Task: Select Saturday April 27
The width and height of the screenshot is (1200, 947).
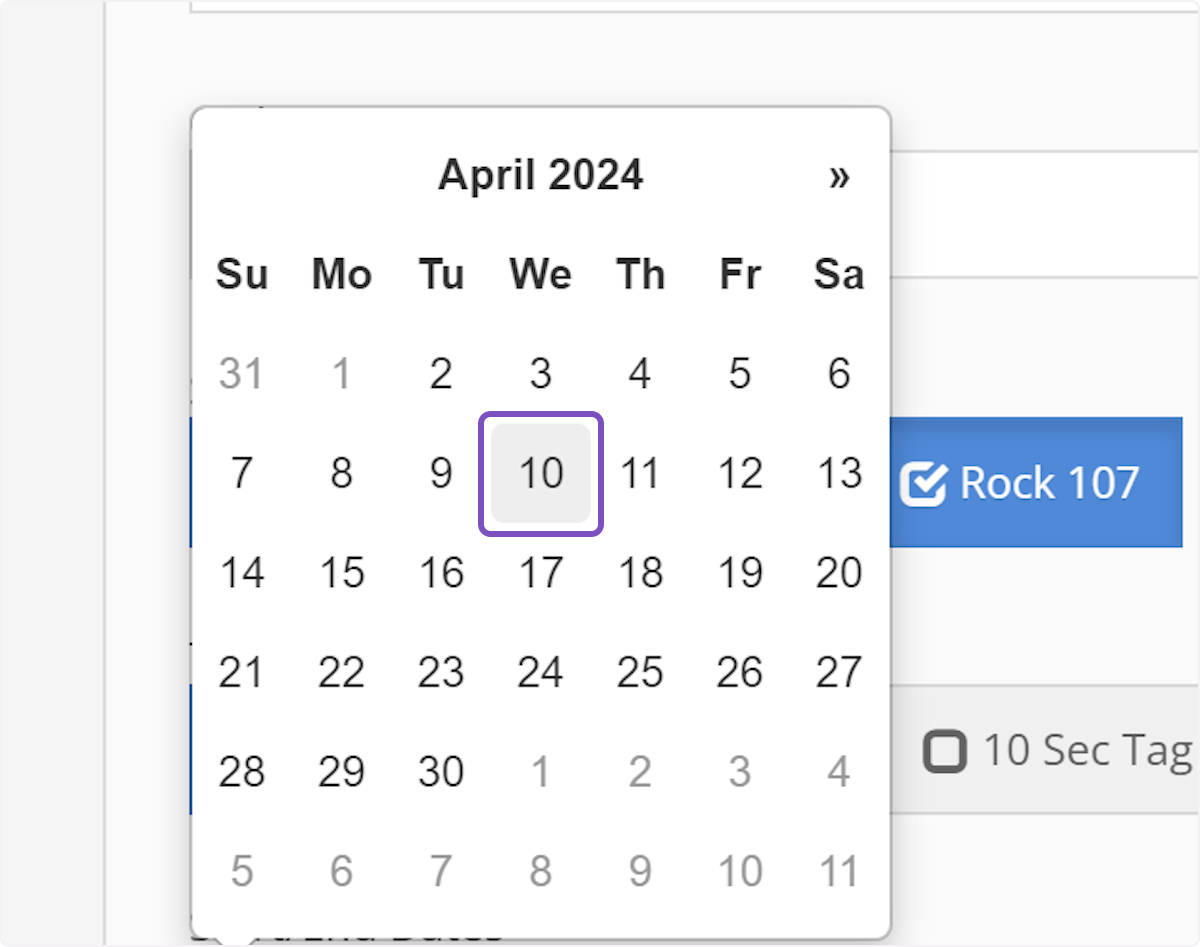Action: (839, 673)
